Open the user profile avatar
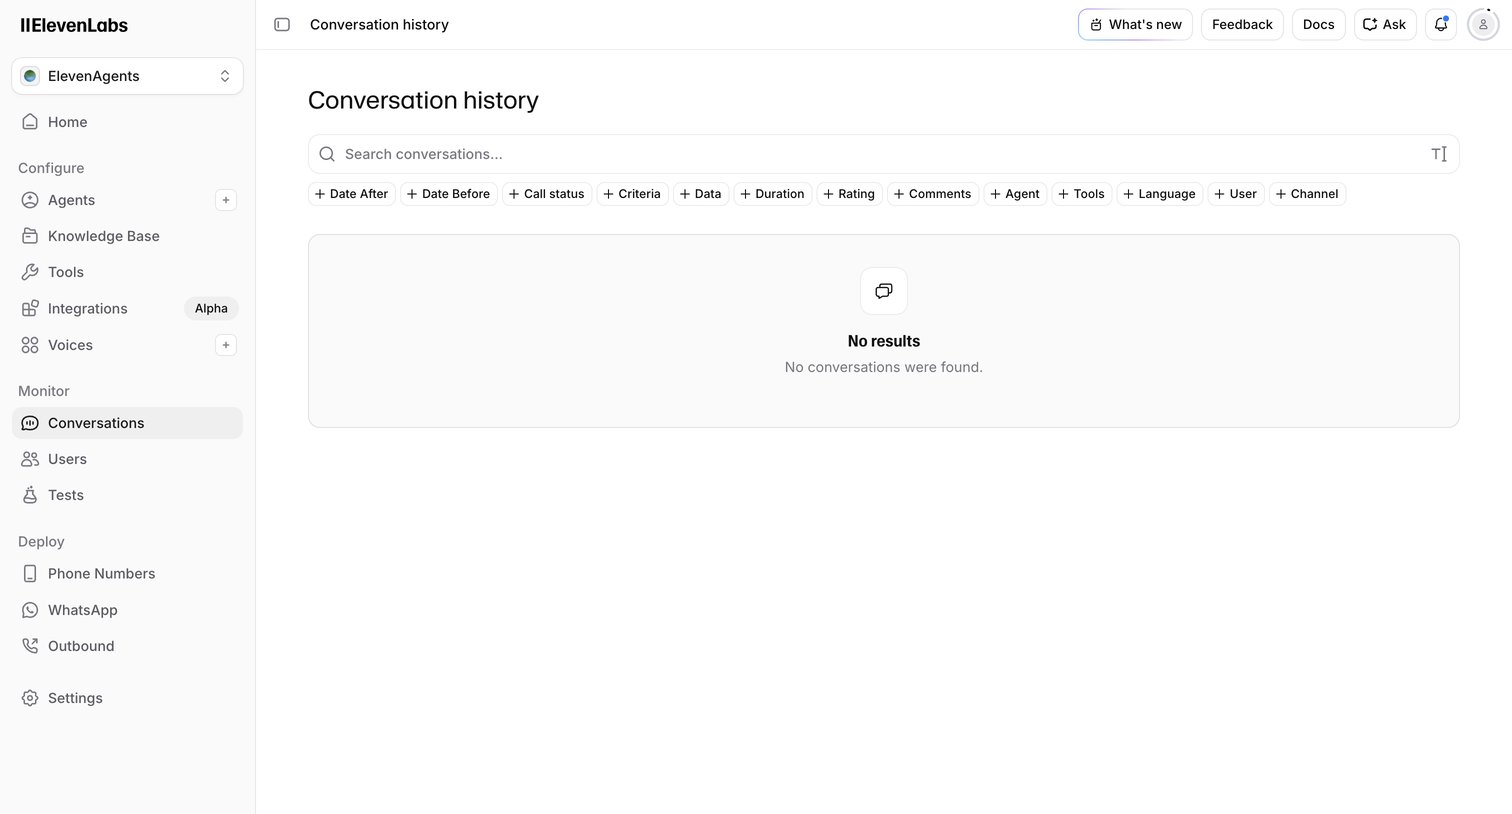This screenshot has width=1512, height=814. pos(1483,24)
